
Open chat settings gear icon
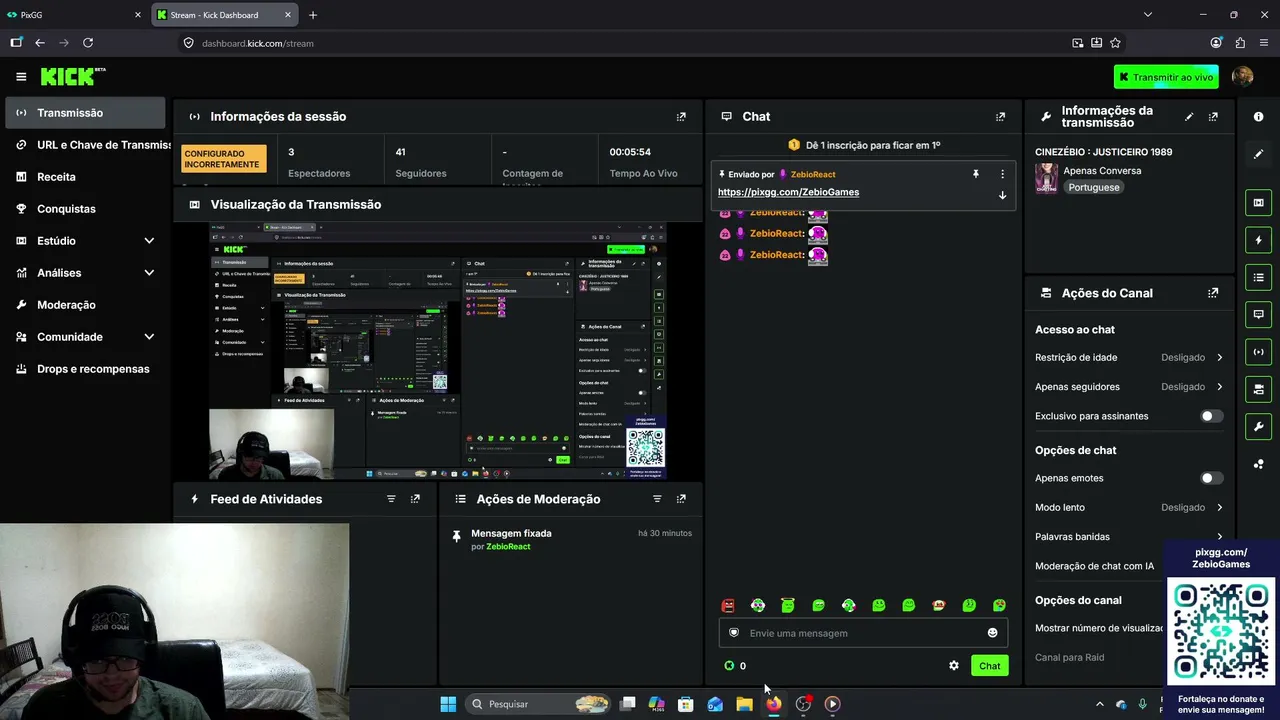954,666
